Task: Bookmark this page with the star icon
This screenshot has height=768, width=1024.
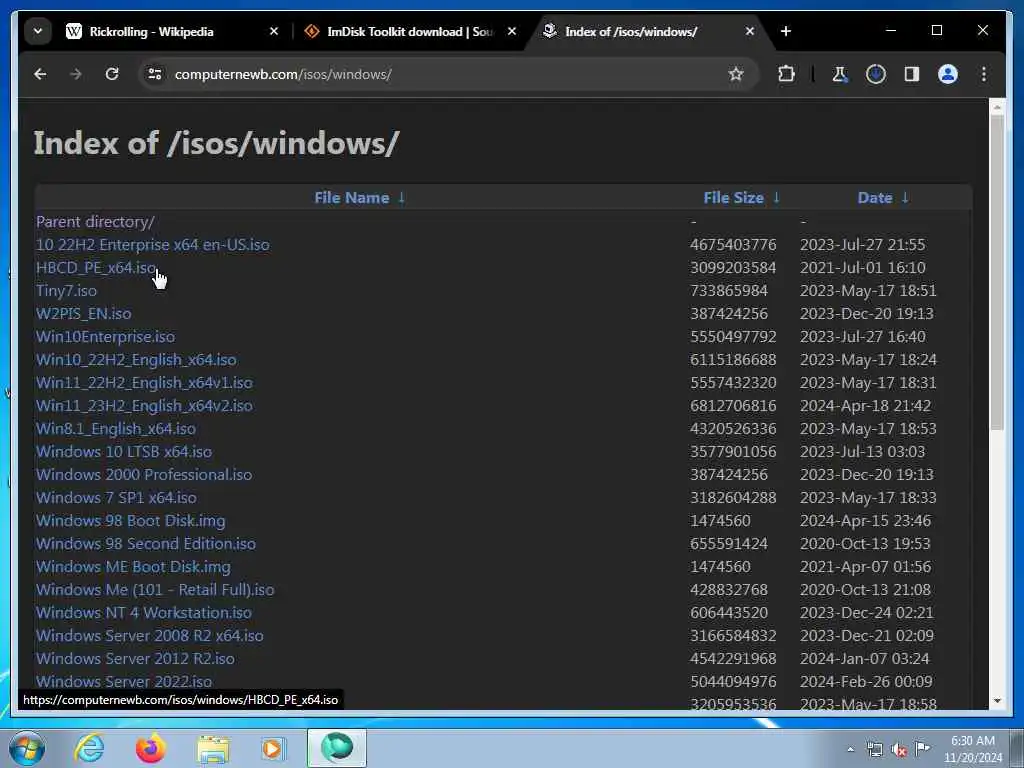Action: point(736,74)
